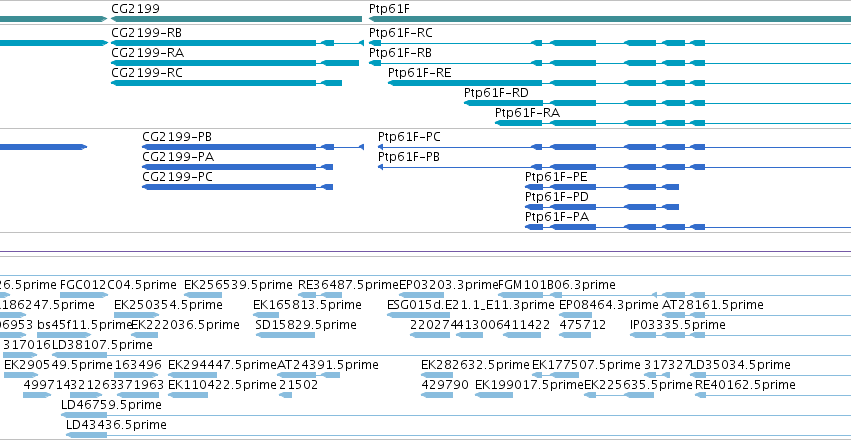Choose EST EK110422.5prime

tap(188, 396)
